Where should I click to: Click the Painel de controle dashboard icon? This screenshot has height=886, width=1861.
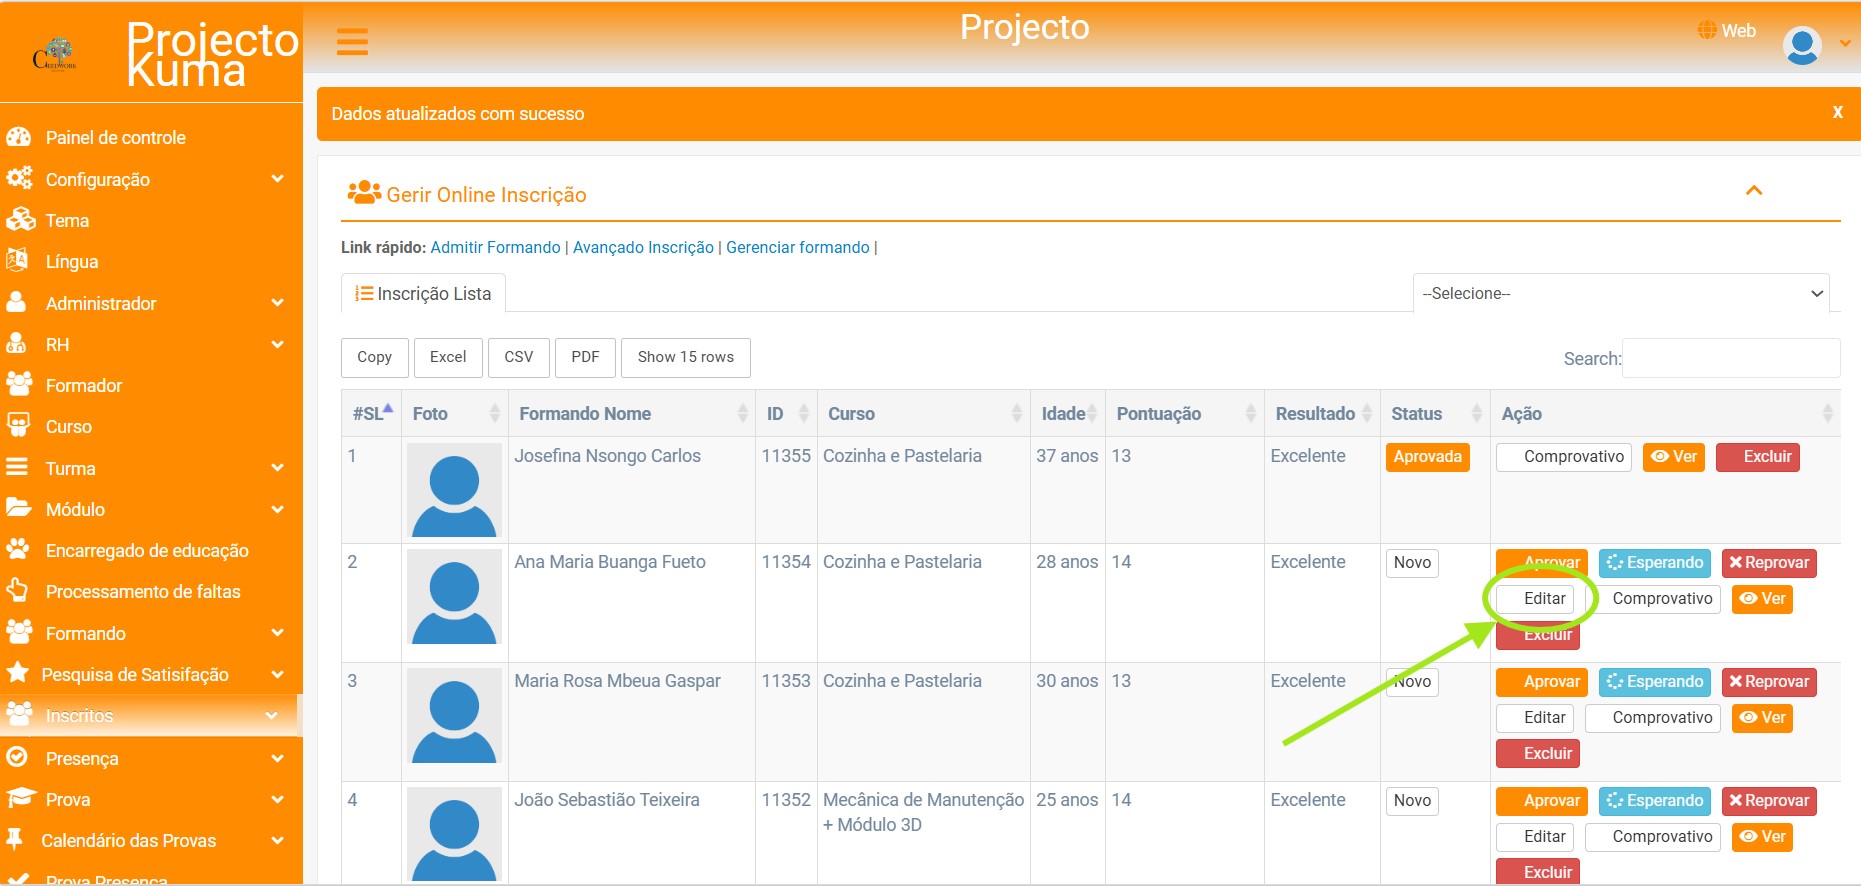[18, 138]
